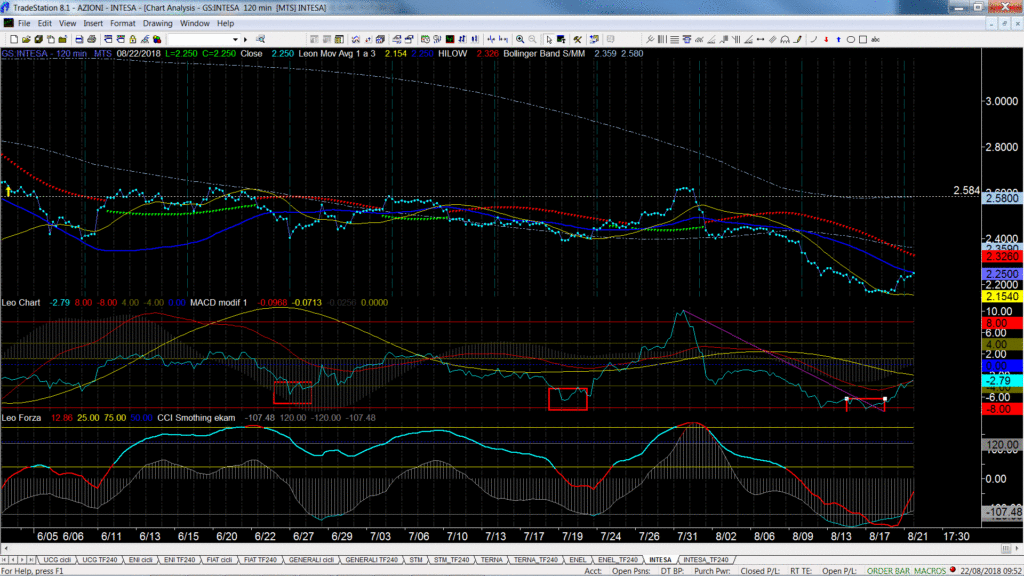1024x576 pixels.
Task: Click the HILOW indicator label
Action: pos(453,54)
